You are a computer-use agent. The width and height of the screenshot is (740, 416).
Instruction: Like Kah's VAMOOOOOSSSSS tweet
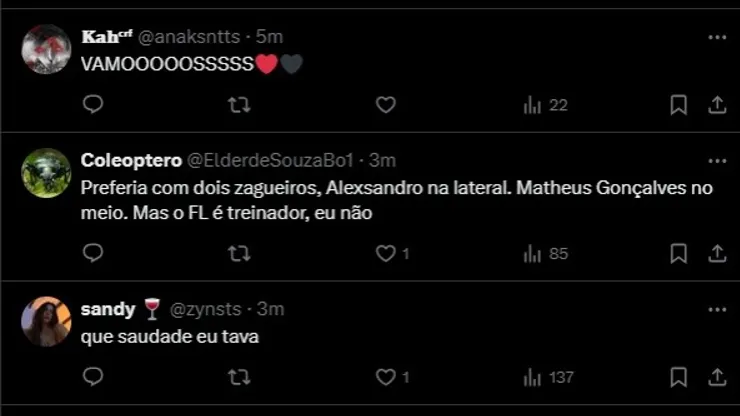coord(386,105)
